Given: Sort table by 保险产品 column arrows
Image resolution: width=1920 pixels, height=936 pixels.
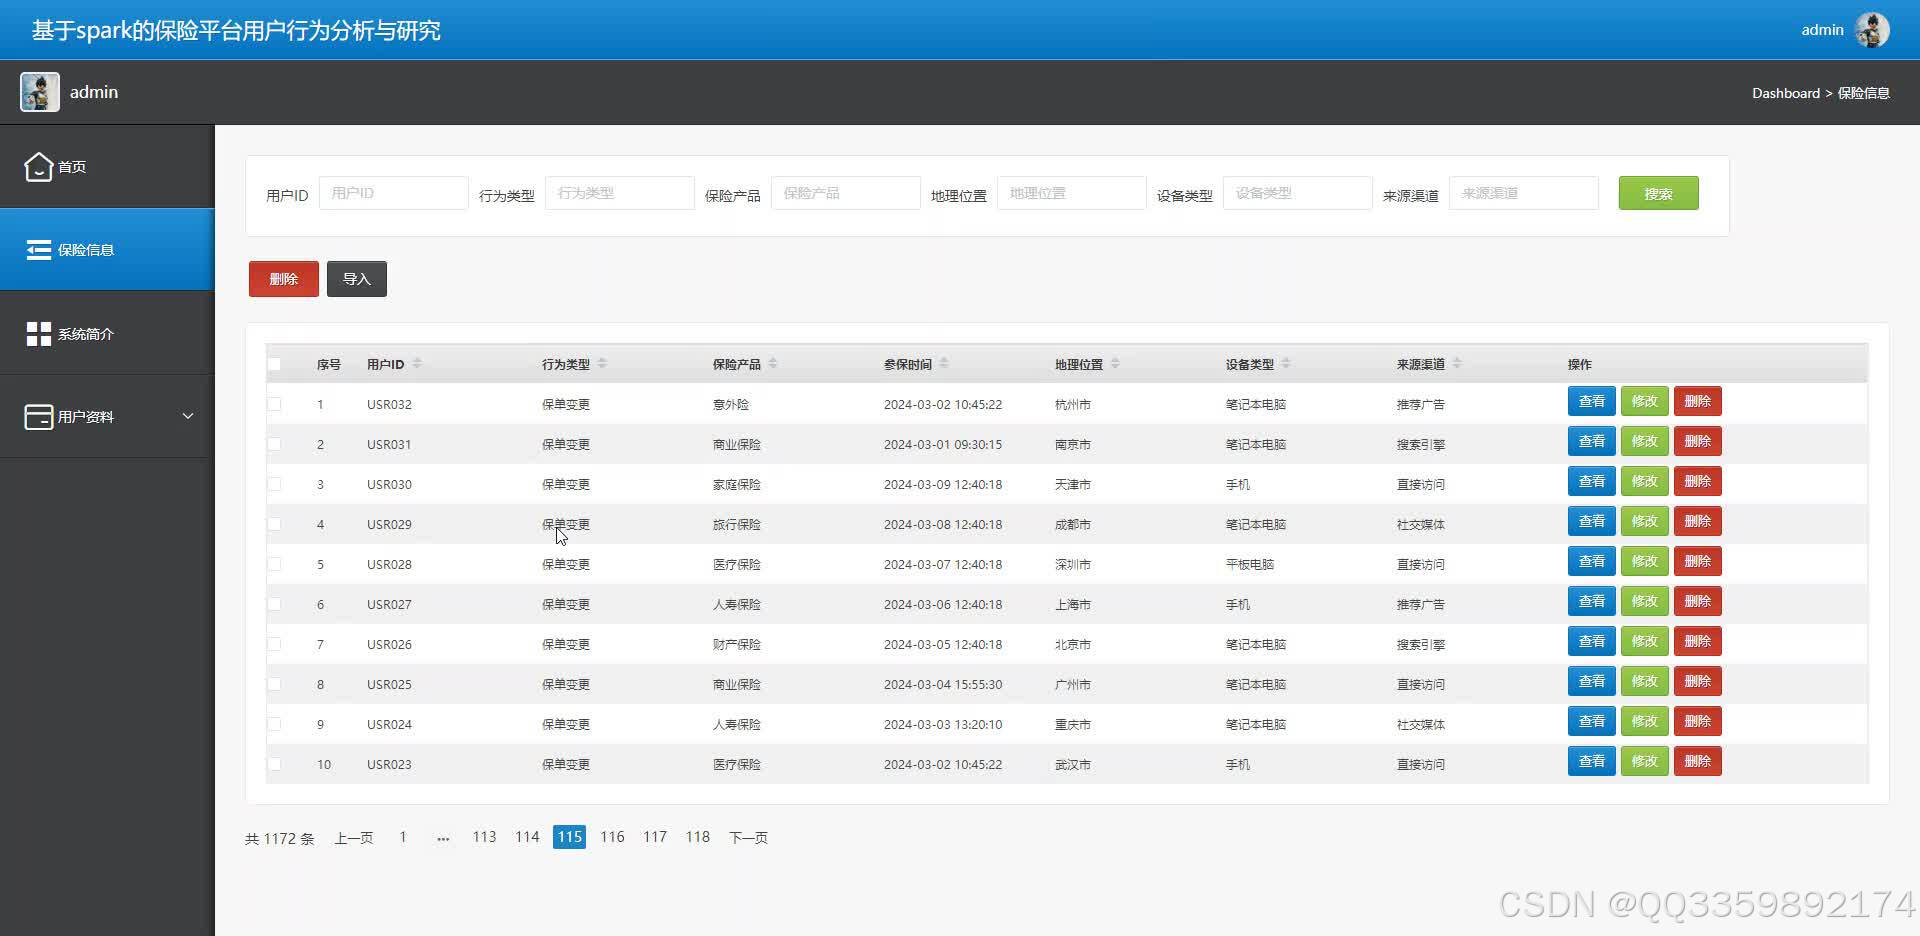Looking at the screenshot, I should tap(773, 363).
